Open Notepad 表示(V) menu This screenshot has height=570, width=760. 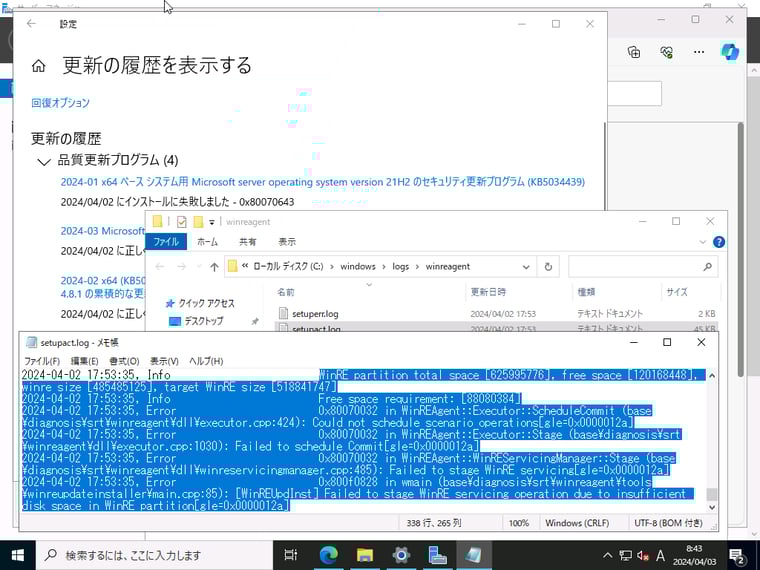pos(164,361)
